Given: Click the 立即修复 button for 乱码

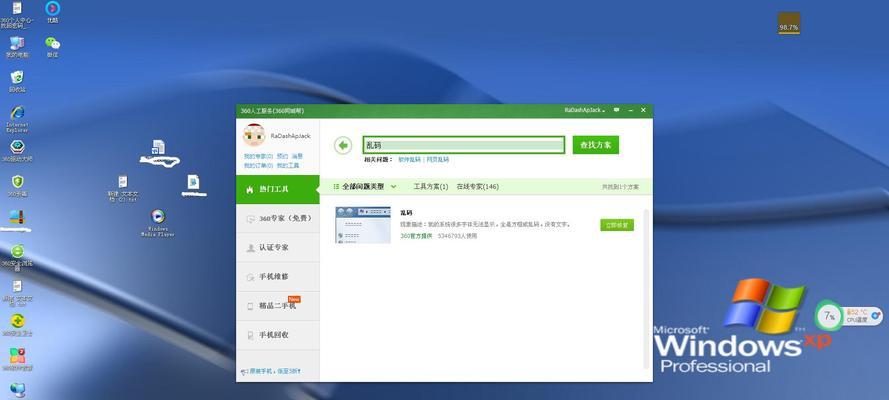Looking at the screenshot, I should click(617, 225).
